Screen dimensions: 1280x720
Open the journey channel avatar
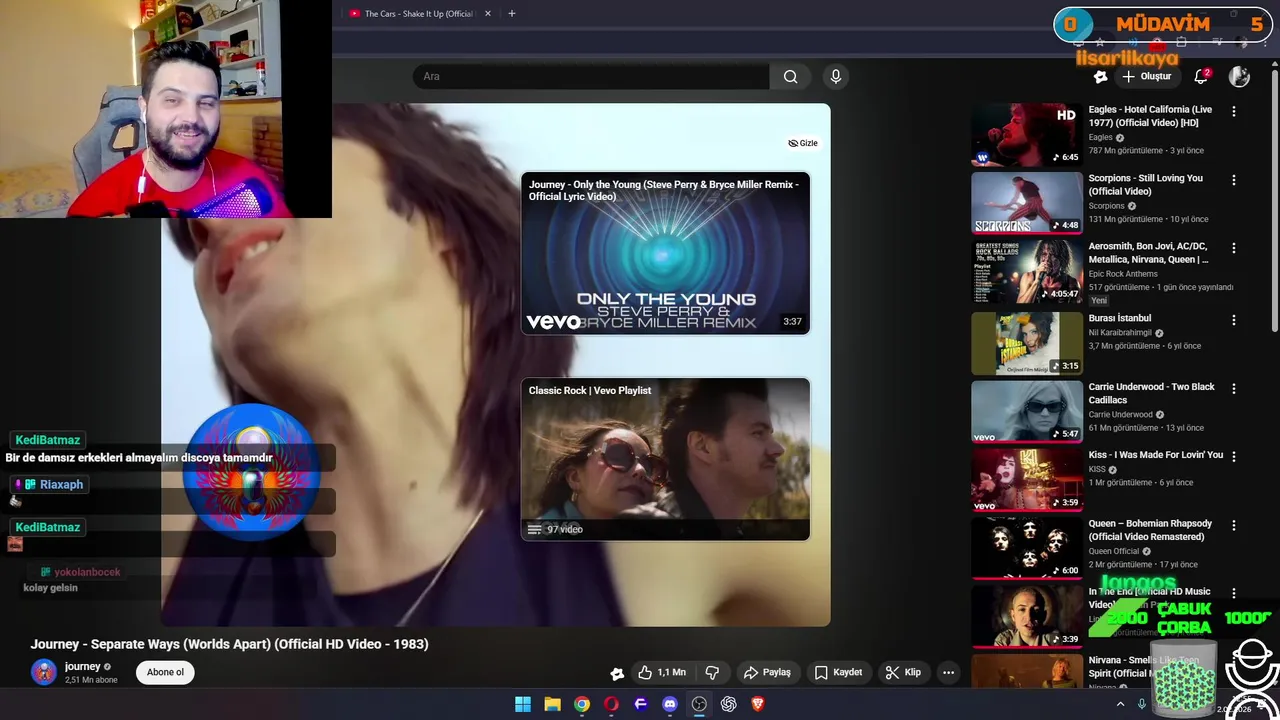[x=44, y=672]
